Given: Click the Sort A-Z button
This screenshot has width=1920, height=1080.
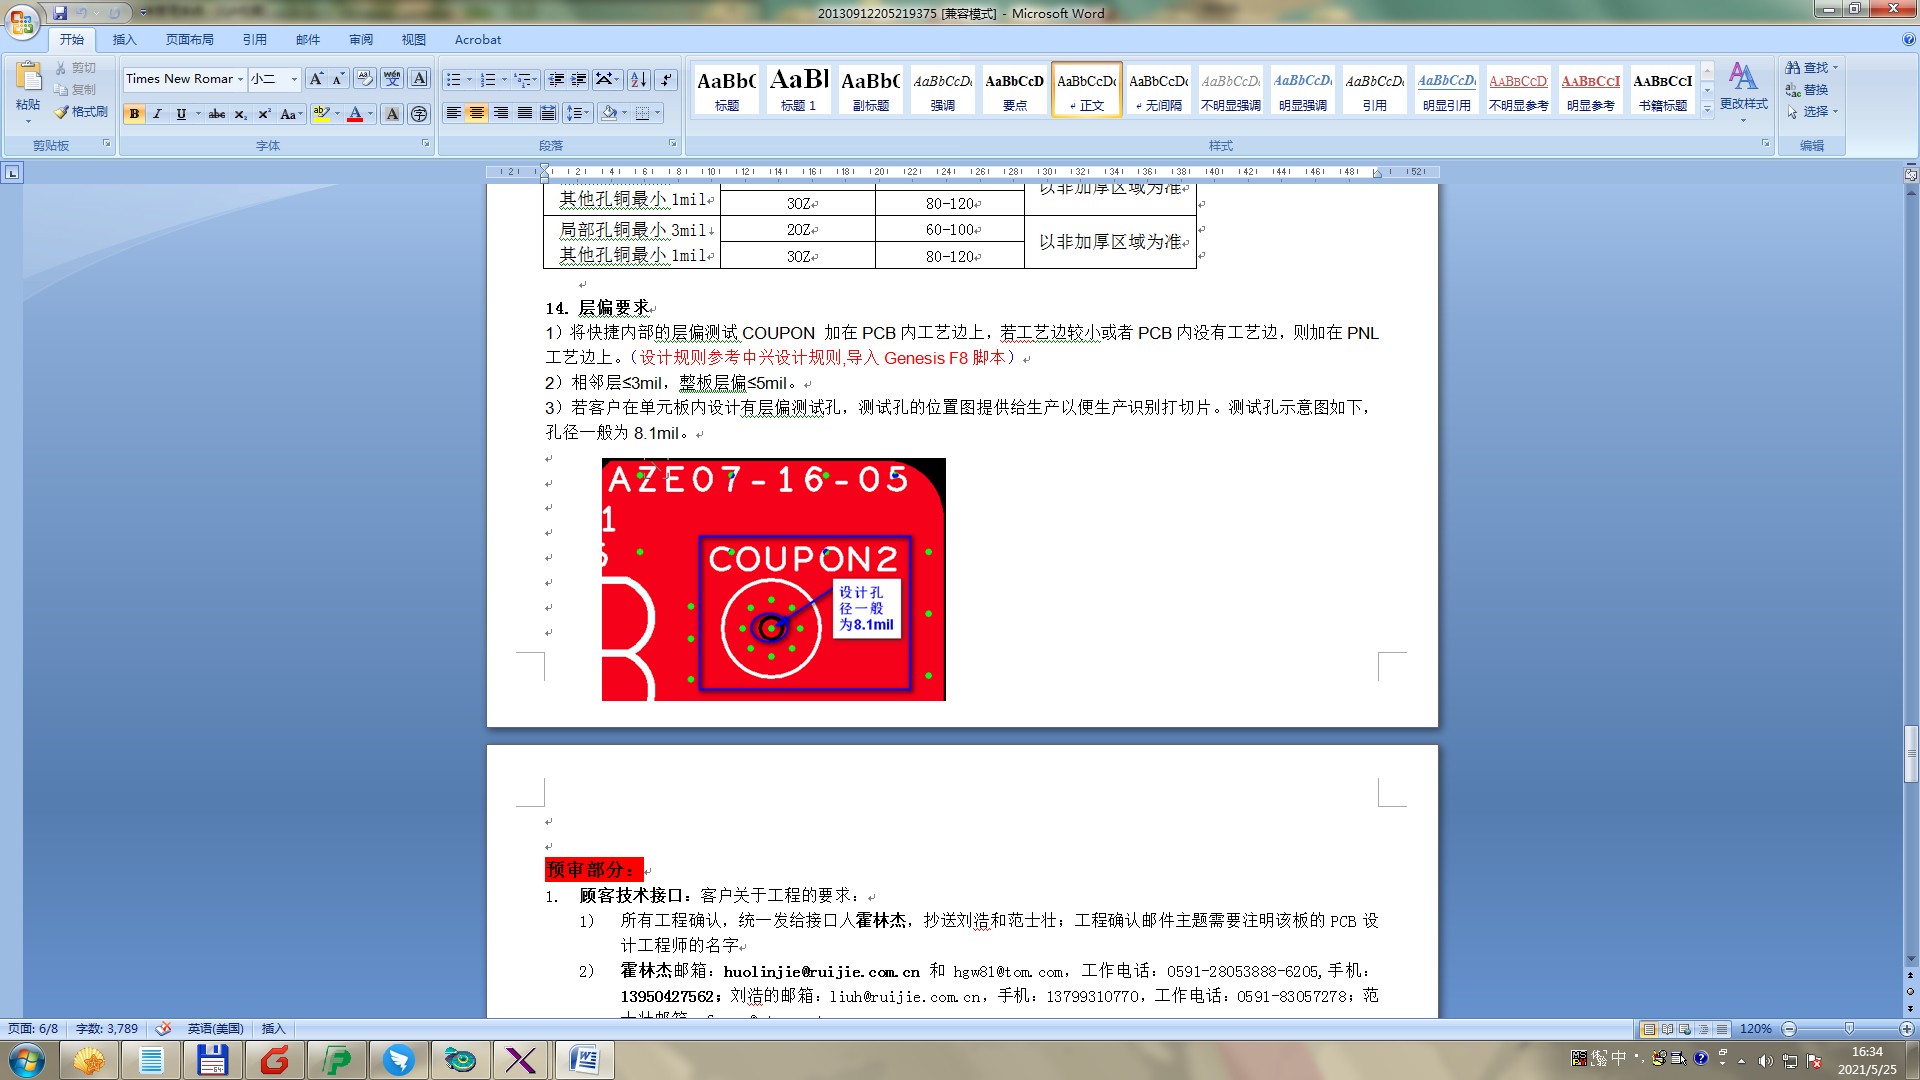Looking at the screenshot, I should [639, 79].
